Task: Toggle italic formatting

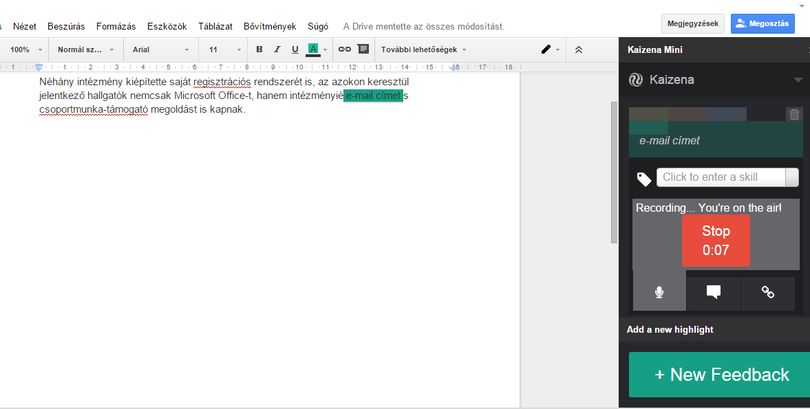Action: point(277,50)
